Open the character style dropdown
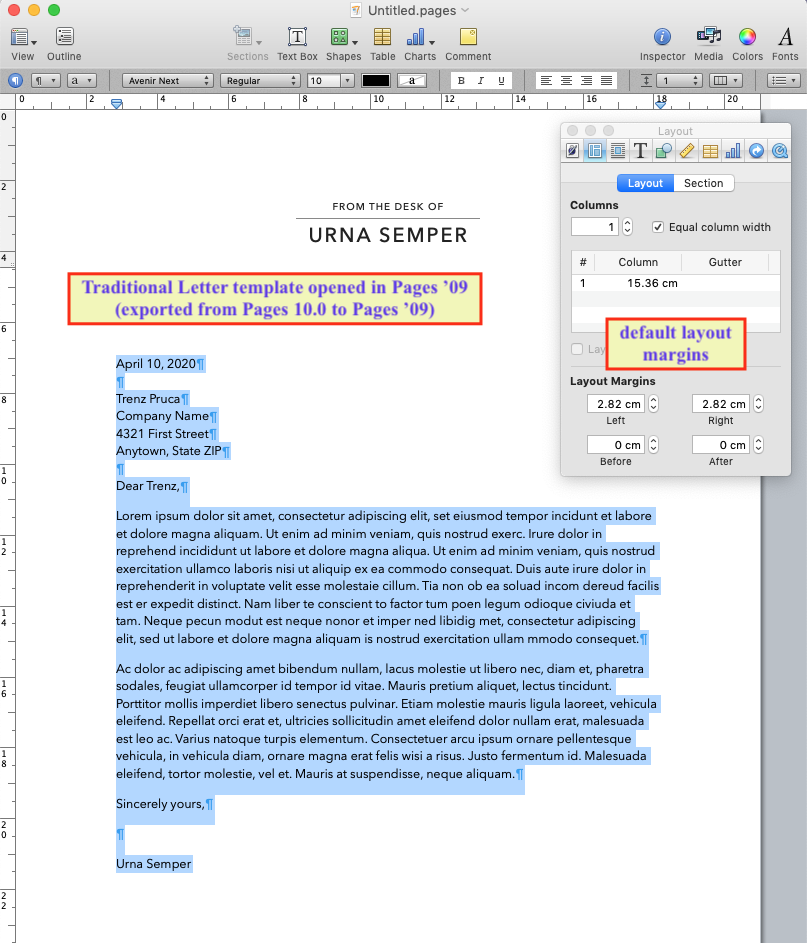The height and width of the screenshot is (943, 807). pyautogui.click(x=82, y=81)
